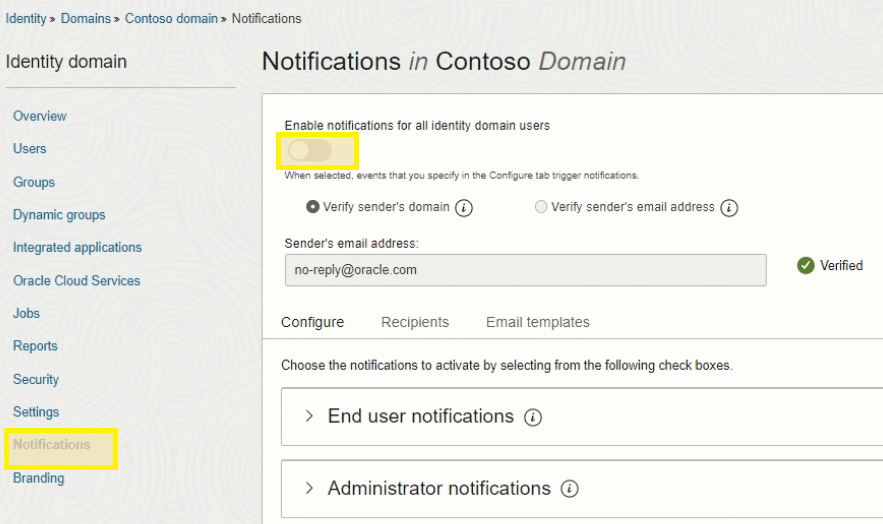Open info icon beside Verify sender's email address
This screenshot has width=883, height=524.
coord(729,208)
